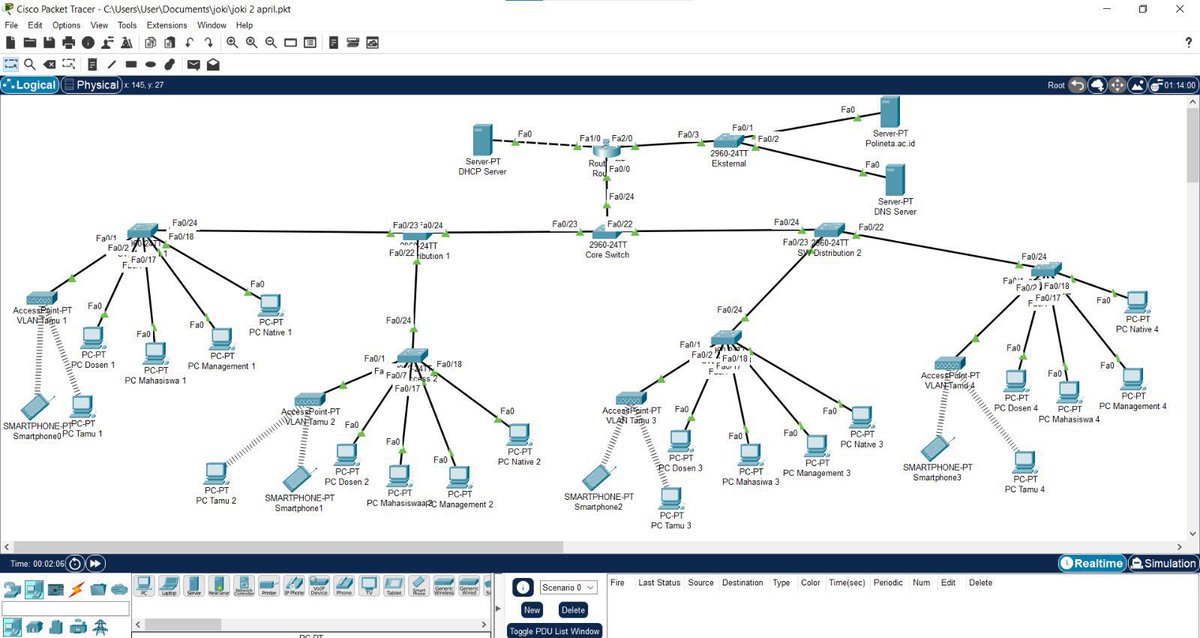Open the Extensions menu

pyautogui.click(x=167, y=25)
